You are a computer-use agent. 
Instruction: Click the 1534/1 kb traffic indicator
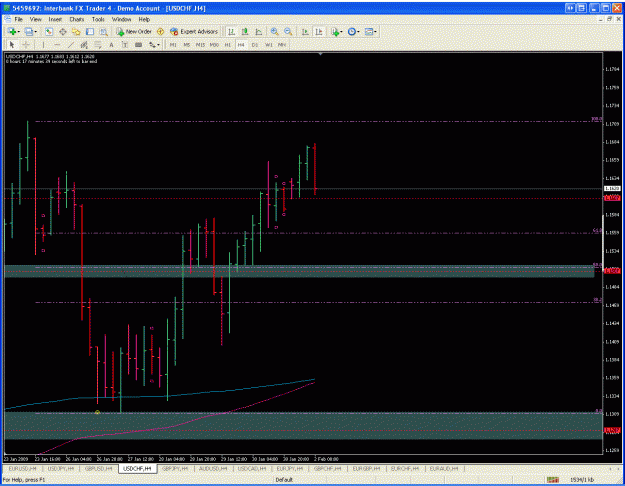click(582, 480)
